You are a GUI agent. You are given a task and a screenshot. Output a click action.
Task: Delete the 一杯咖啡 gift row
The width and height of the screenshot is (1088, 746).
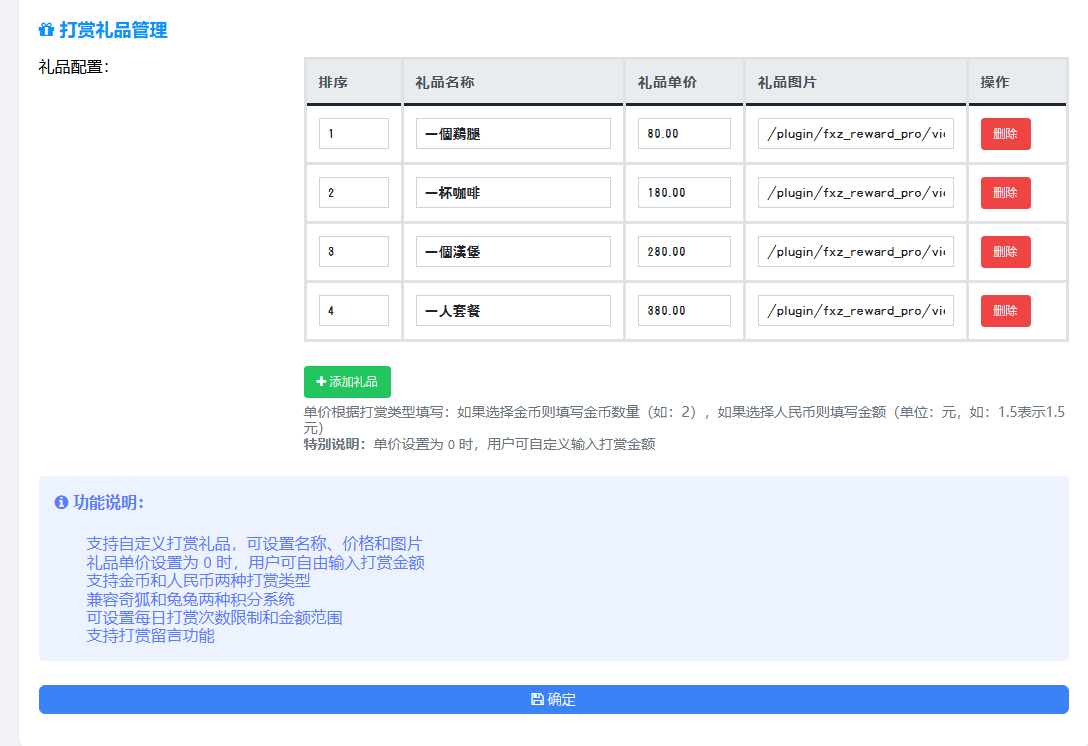point(1005,193)
